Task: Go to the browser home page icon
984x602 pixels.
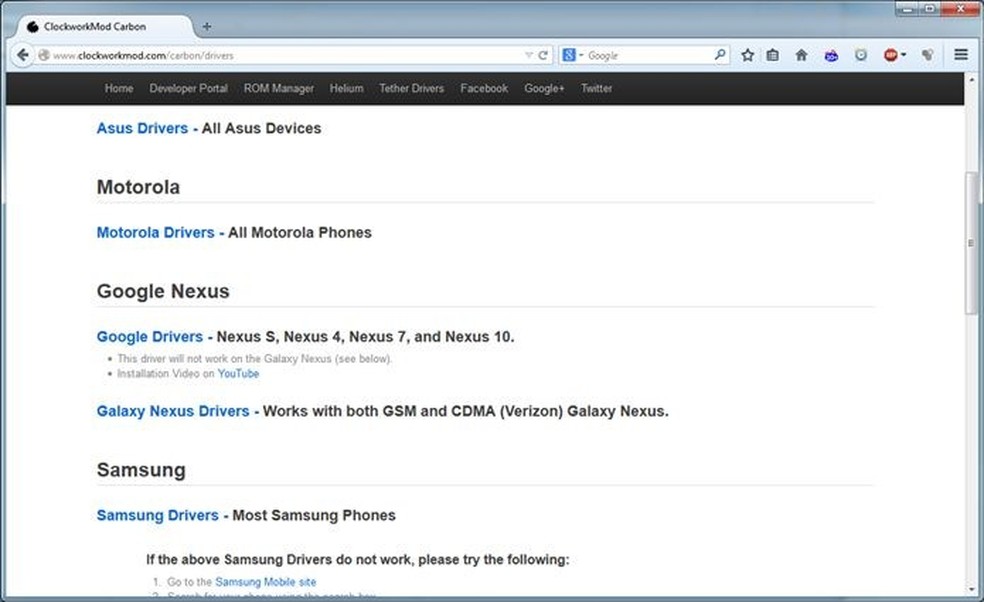Action: [801, 56]
